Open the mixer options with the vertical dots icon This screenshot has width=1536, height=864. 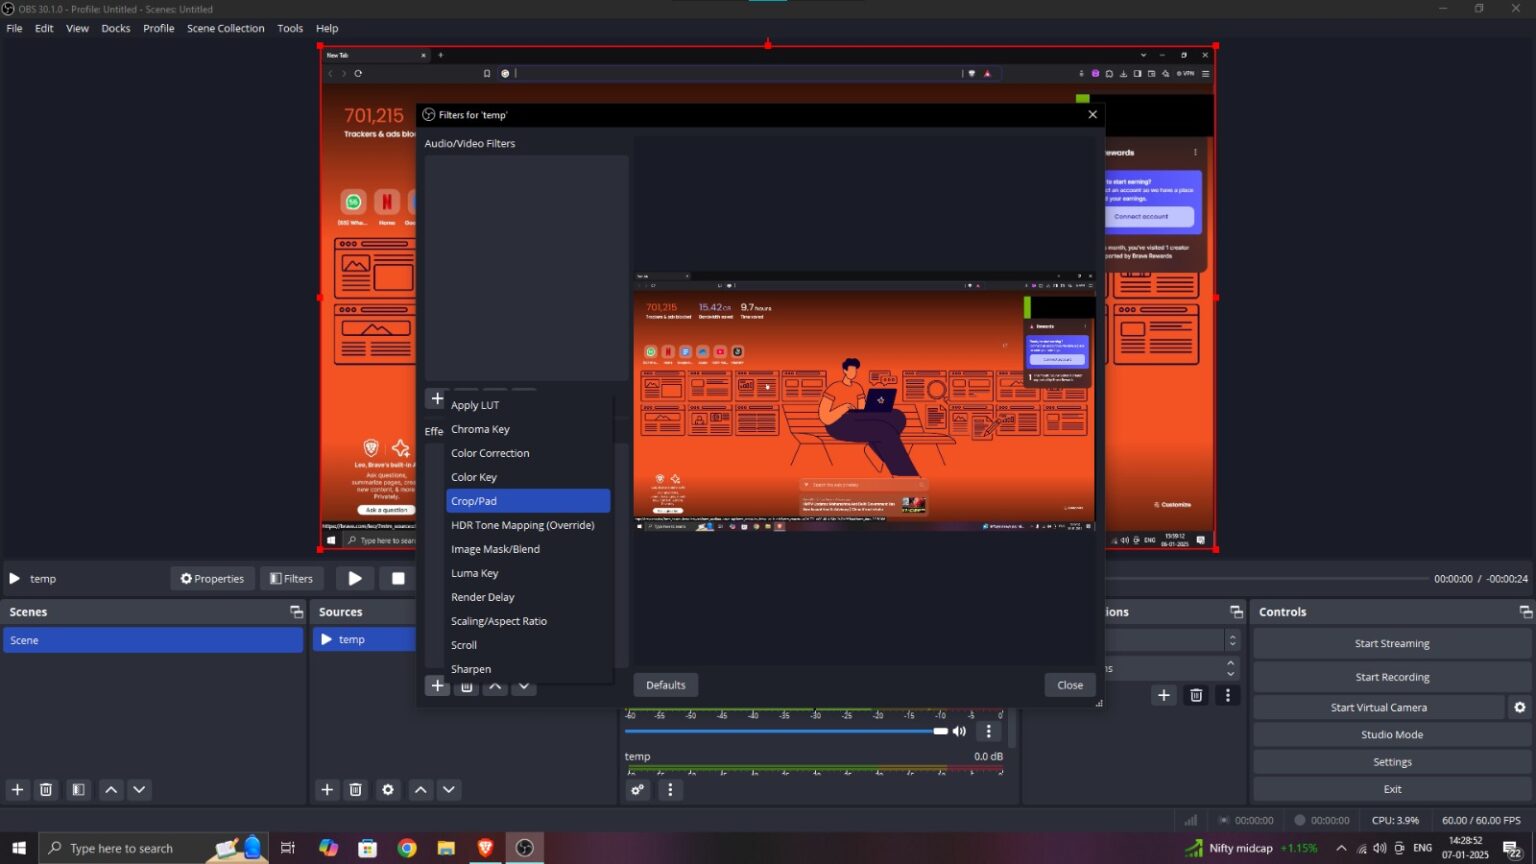point(670,789)
